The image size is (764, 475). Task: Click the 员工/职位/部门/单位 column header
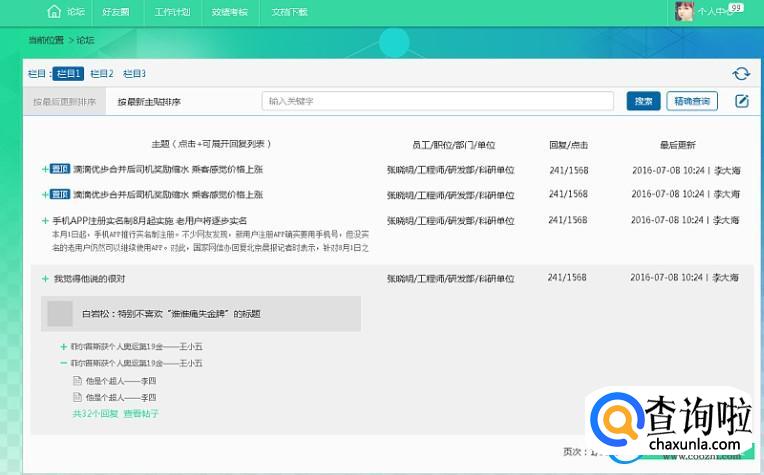(453, 145)
